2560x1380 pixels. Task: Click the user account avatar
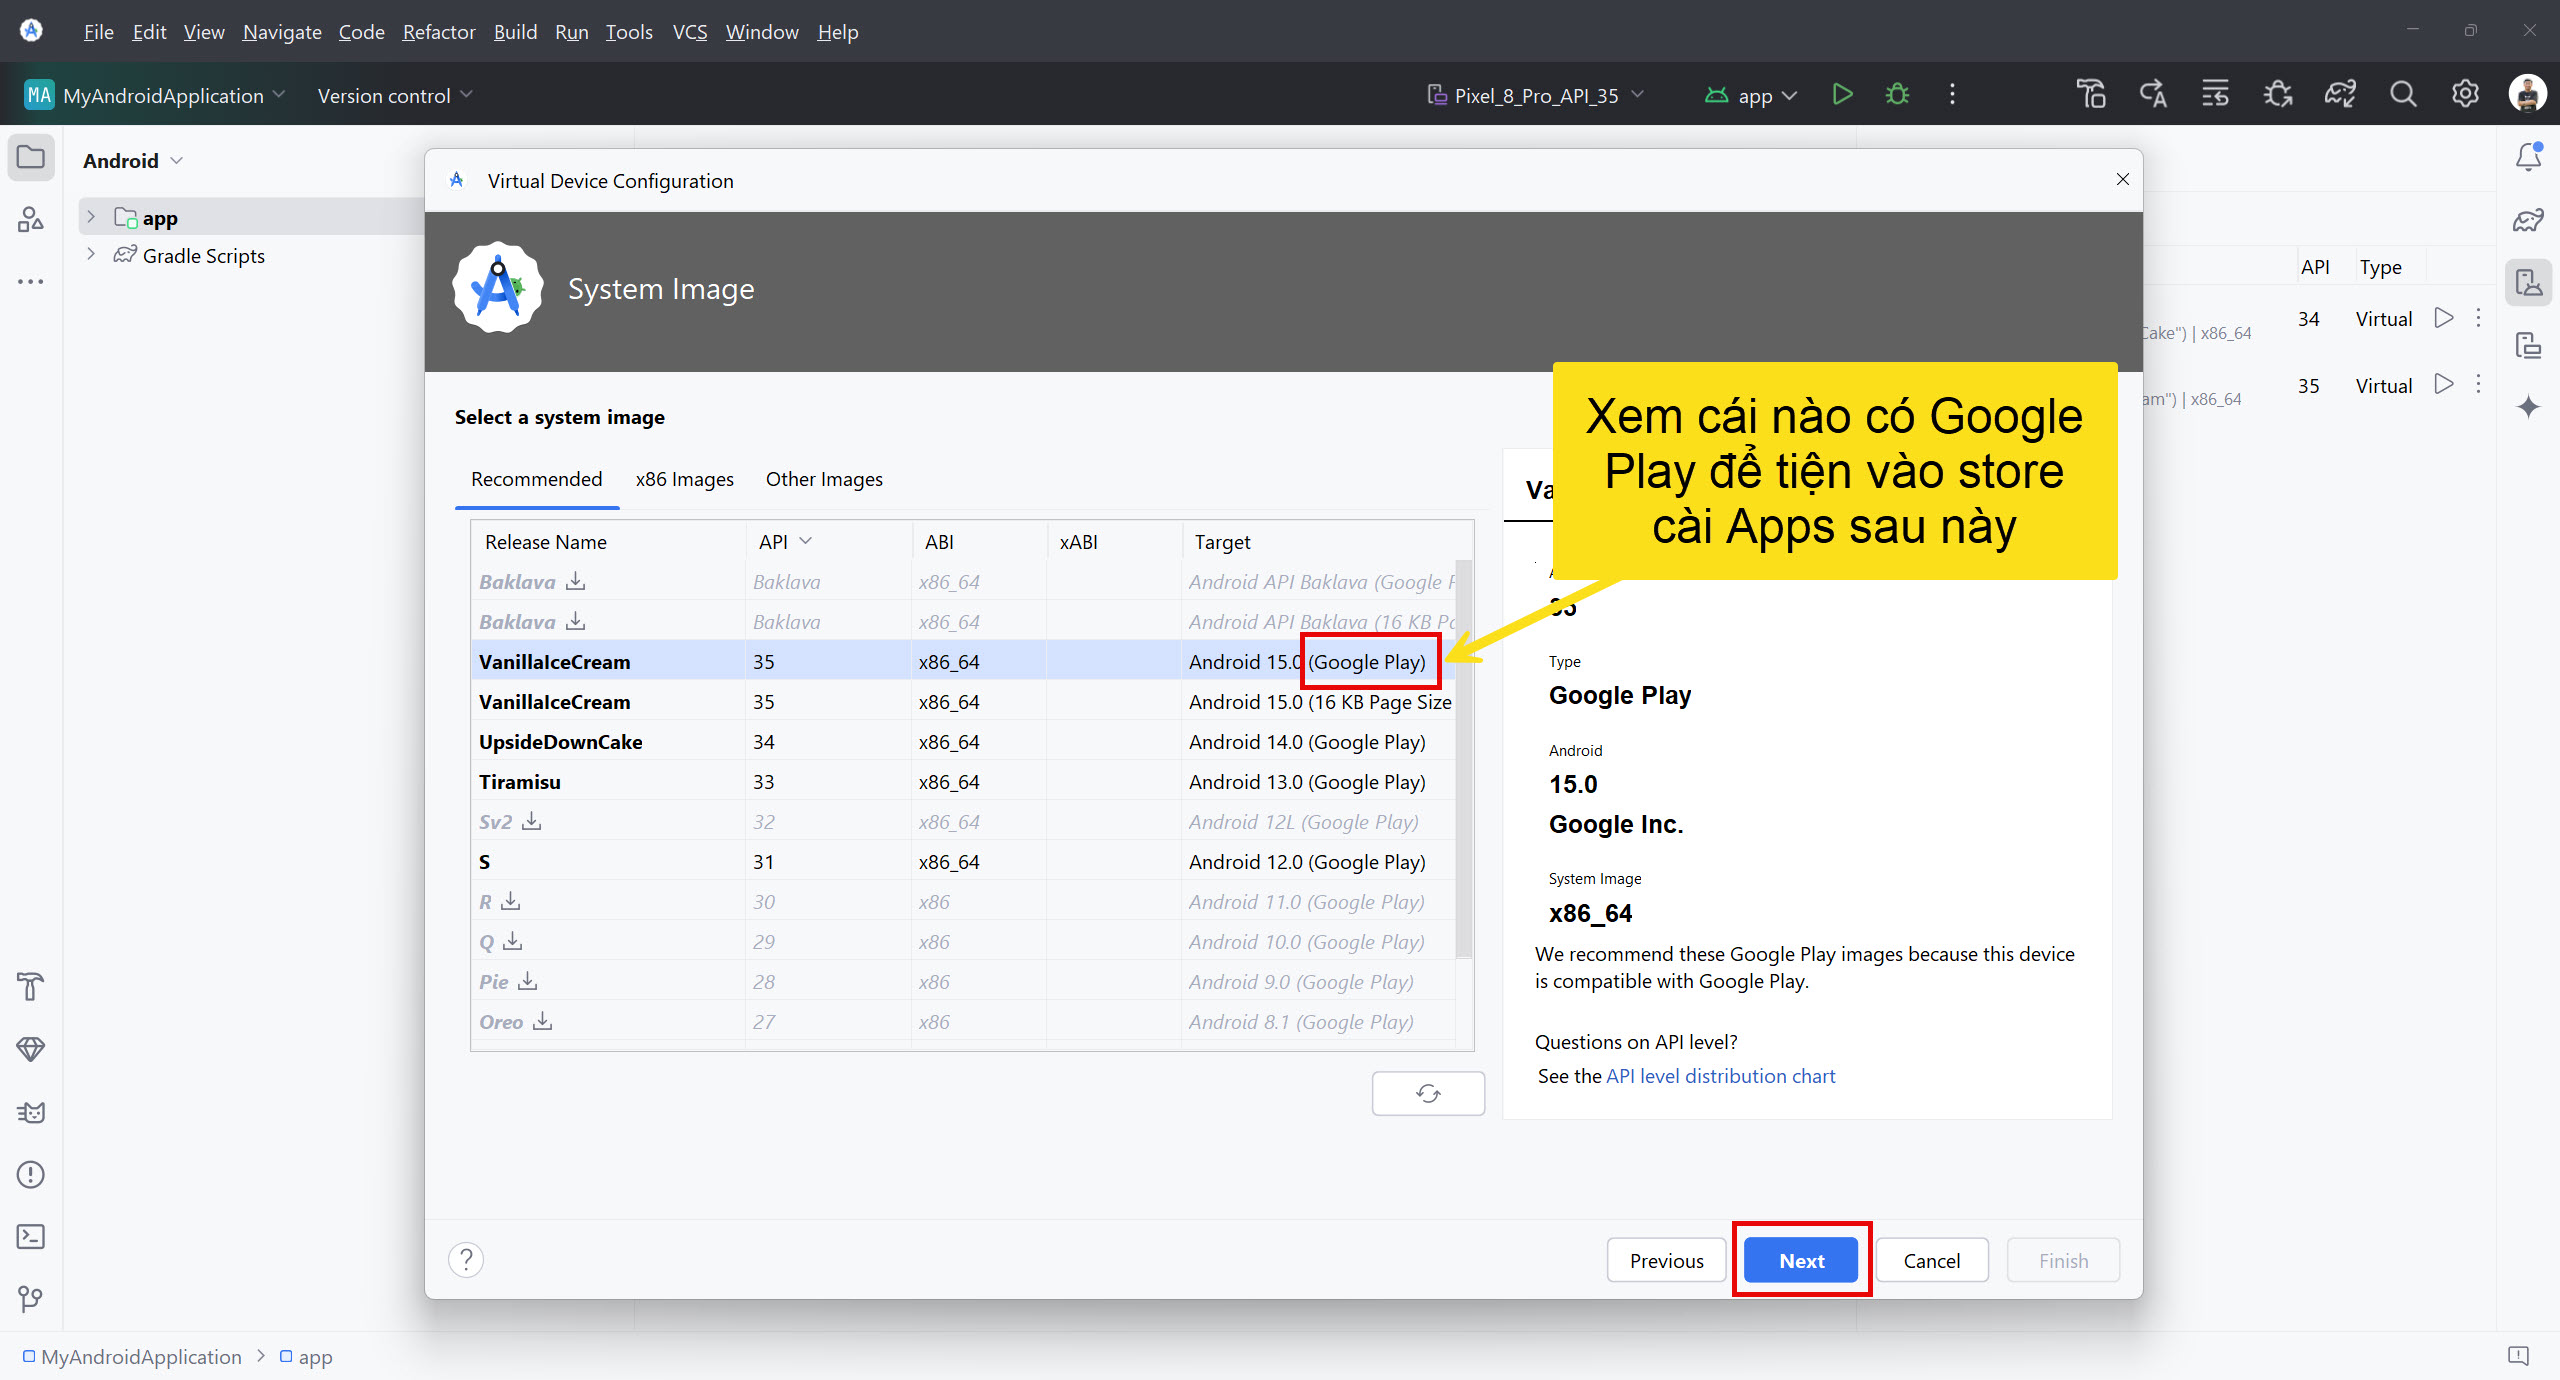pyautogui.click(x=2527, y=94)
